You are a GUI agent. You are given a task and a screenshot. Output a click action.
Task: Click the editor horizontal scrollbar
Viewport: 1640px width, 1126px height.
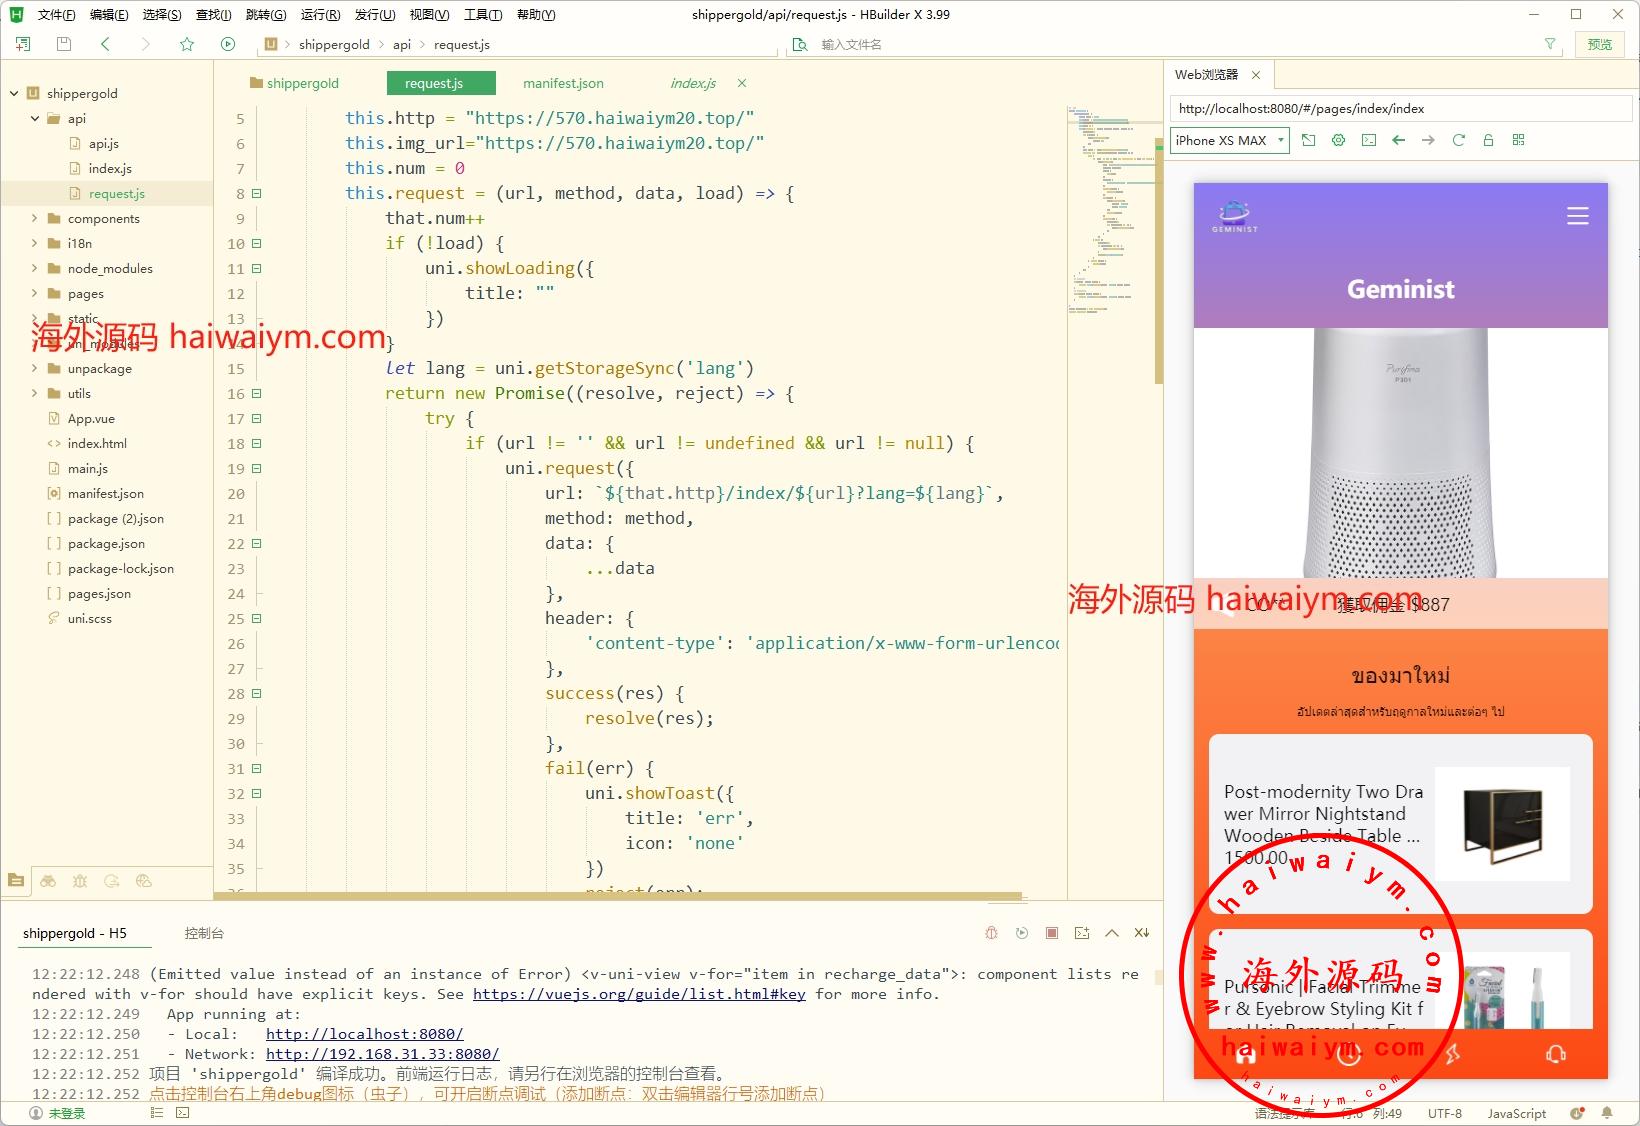[620, 897]
